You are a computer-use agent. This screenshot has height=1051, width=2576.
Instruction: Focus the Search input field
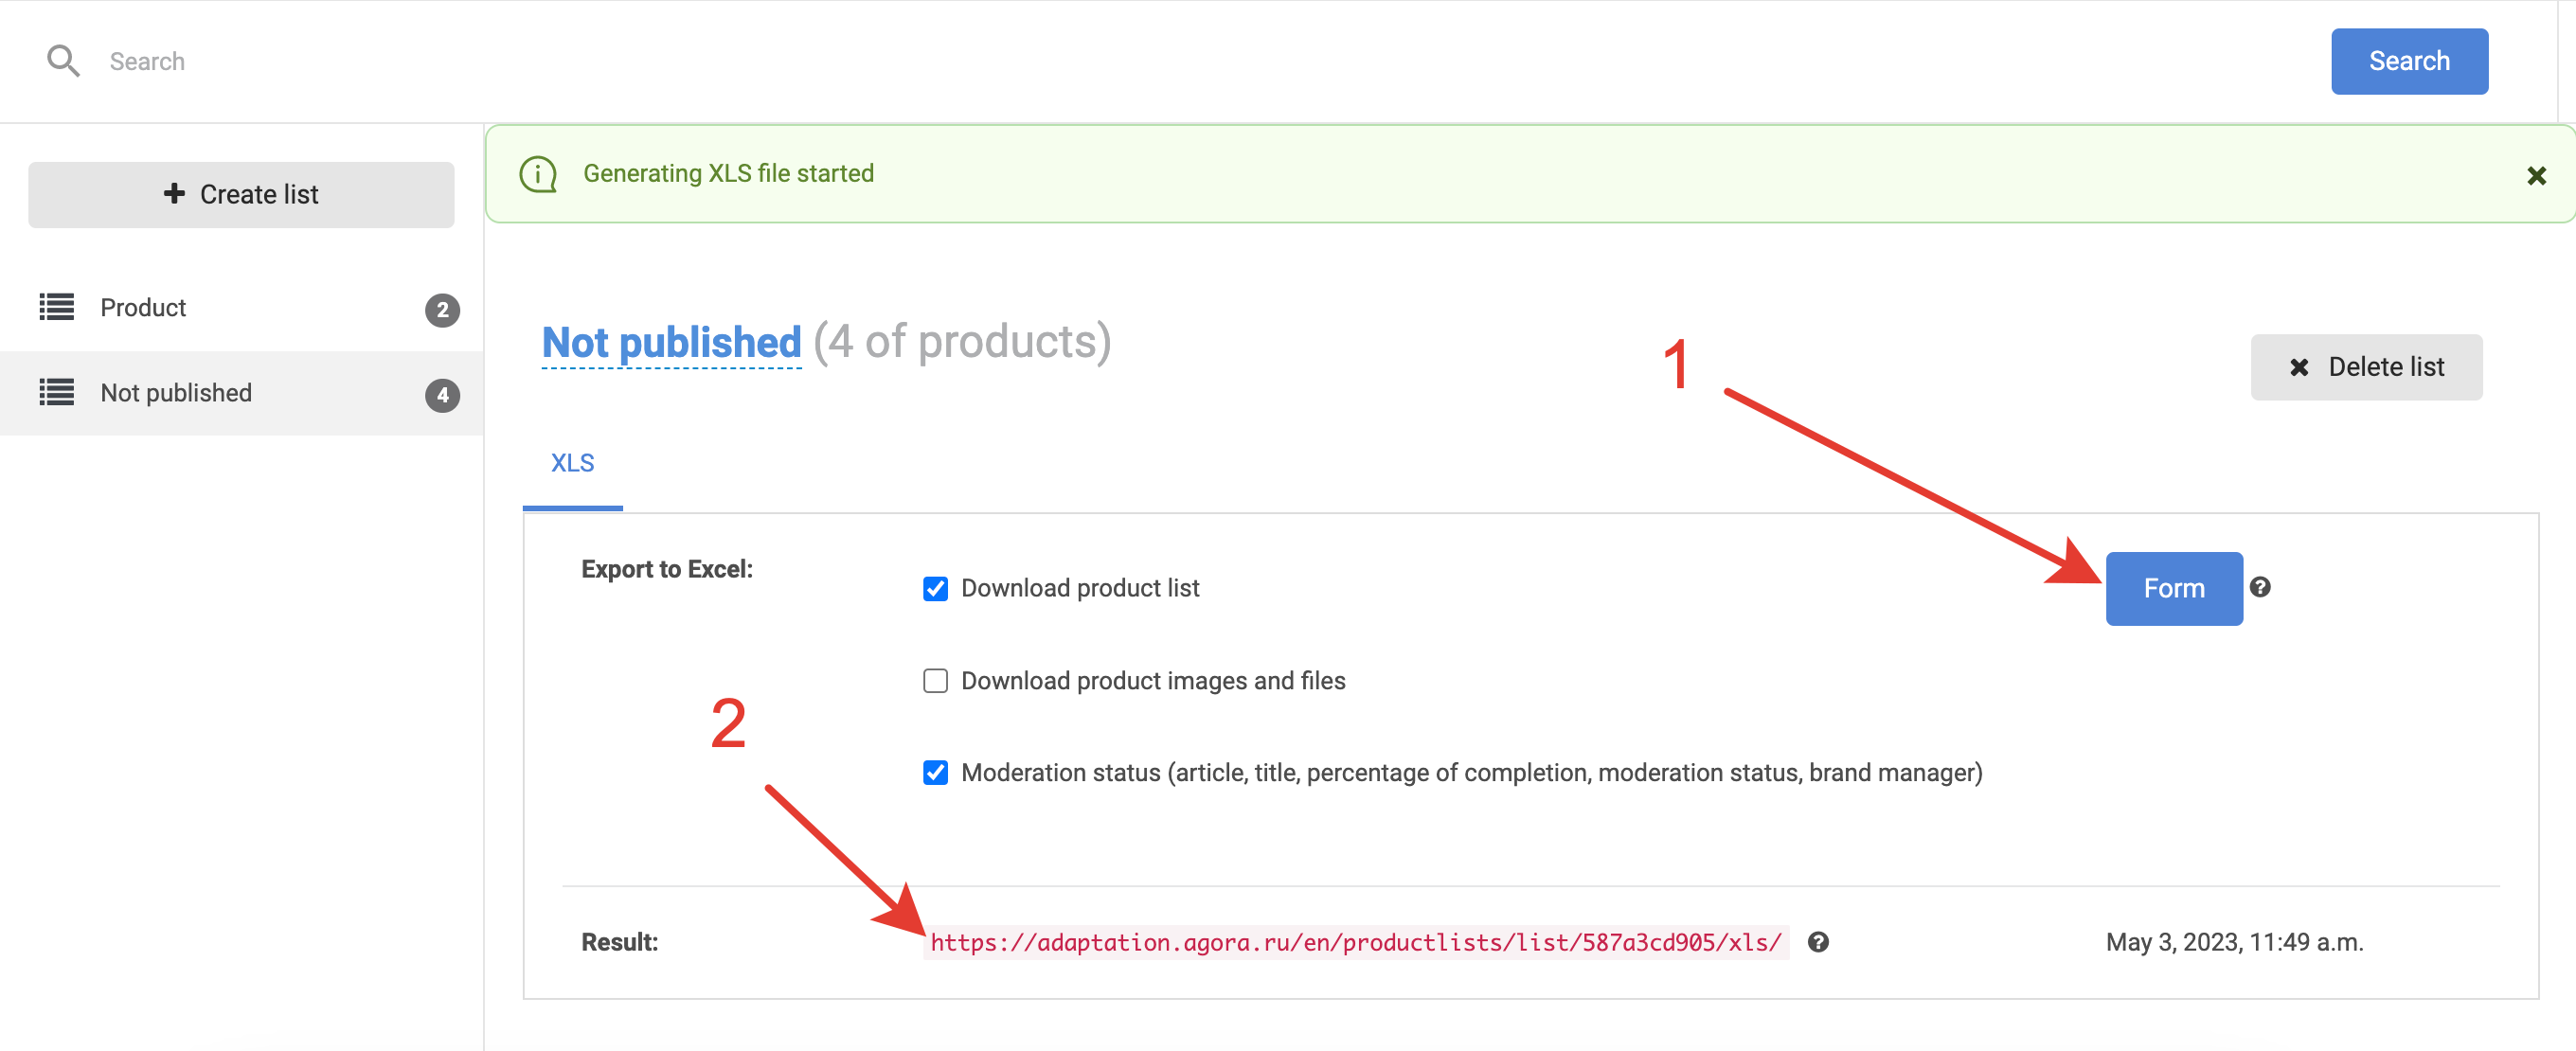point(1200,61)
